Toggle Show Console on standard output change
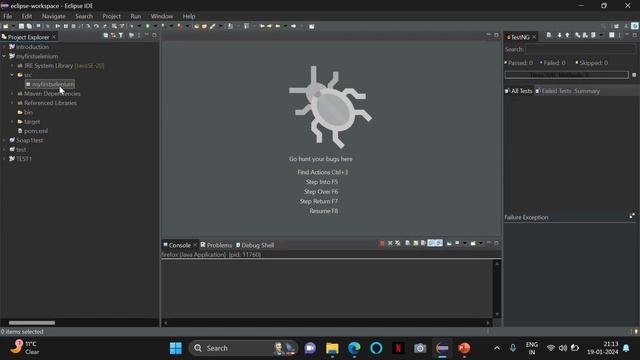The image size is (640, 360). click(x=431, y=243)
